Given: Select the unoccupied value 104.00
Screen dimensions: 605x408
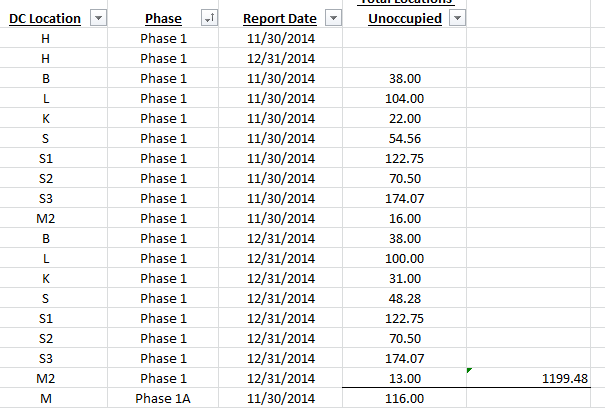Looking at the screenshot, I should pos(405,98).
